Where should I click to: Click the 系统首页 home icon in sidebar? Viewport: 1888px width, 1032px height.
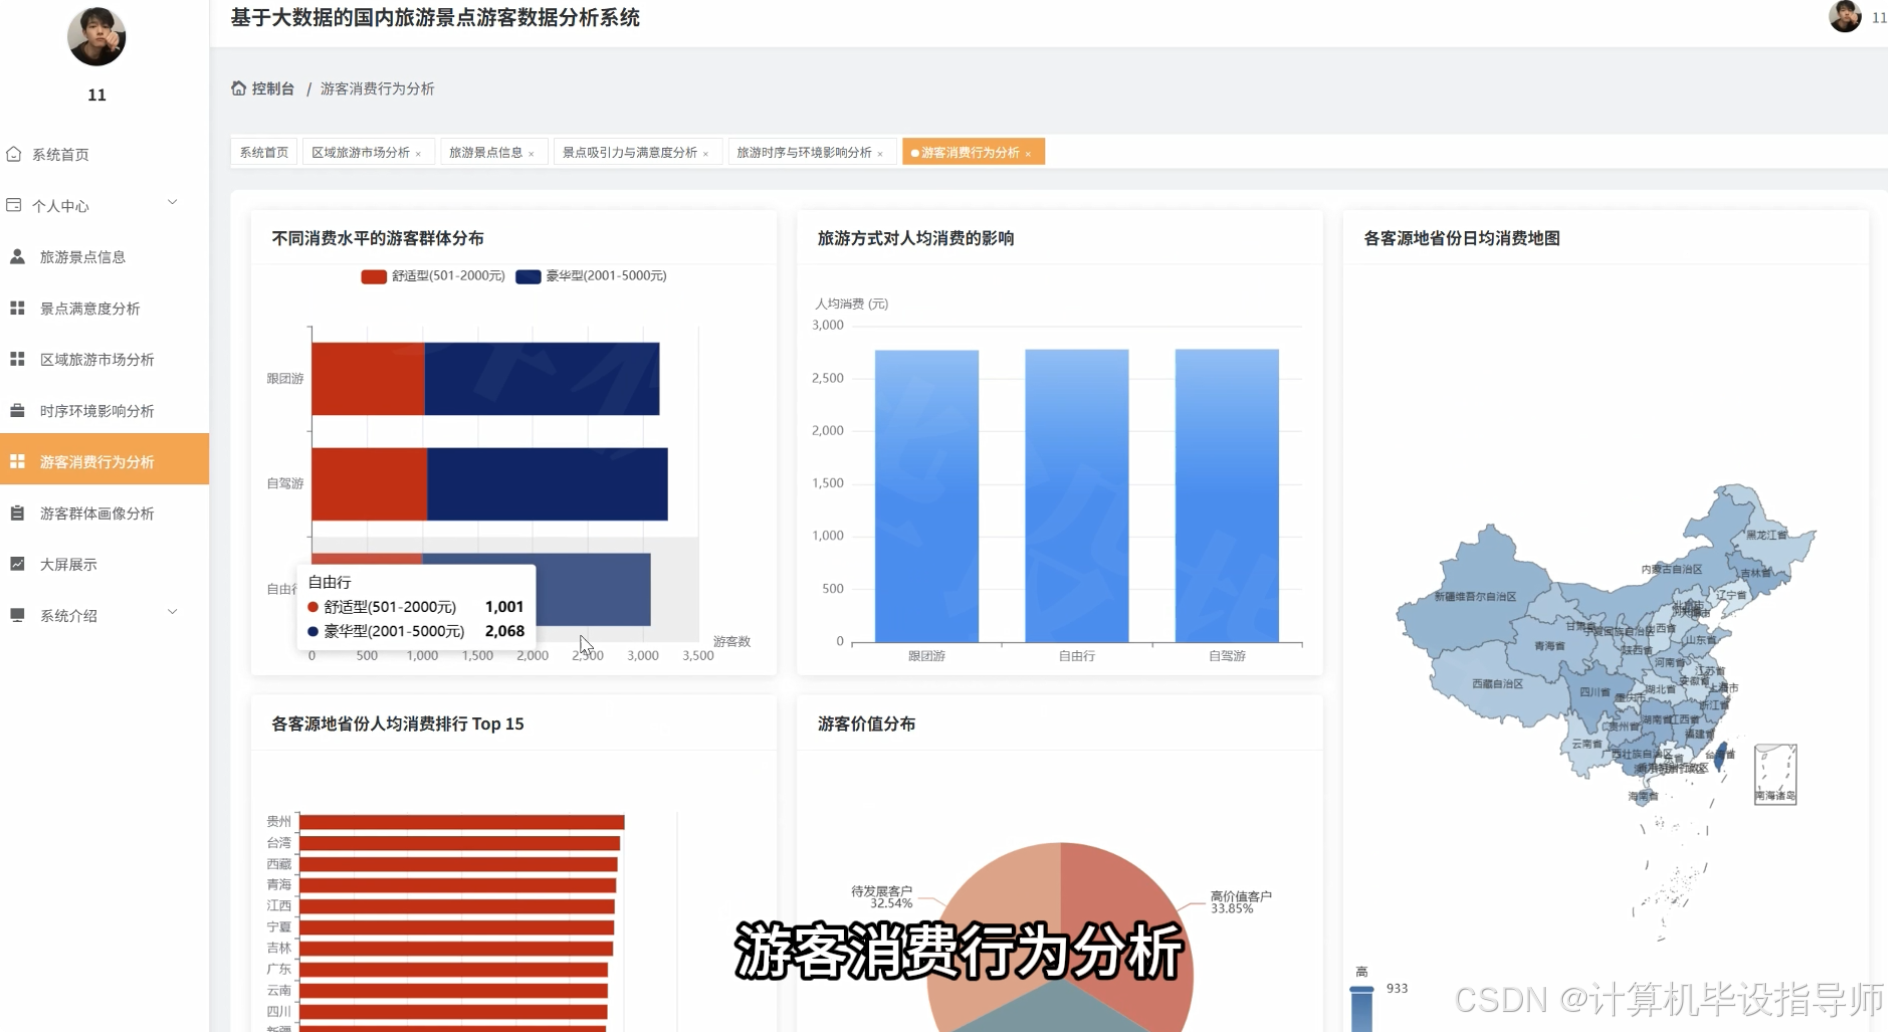16,154
